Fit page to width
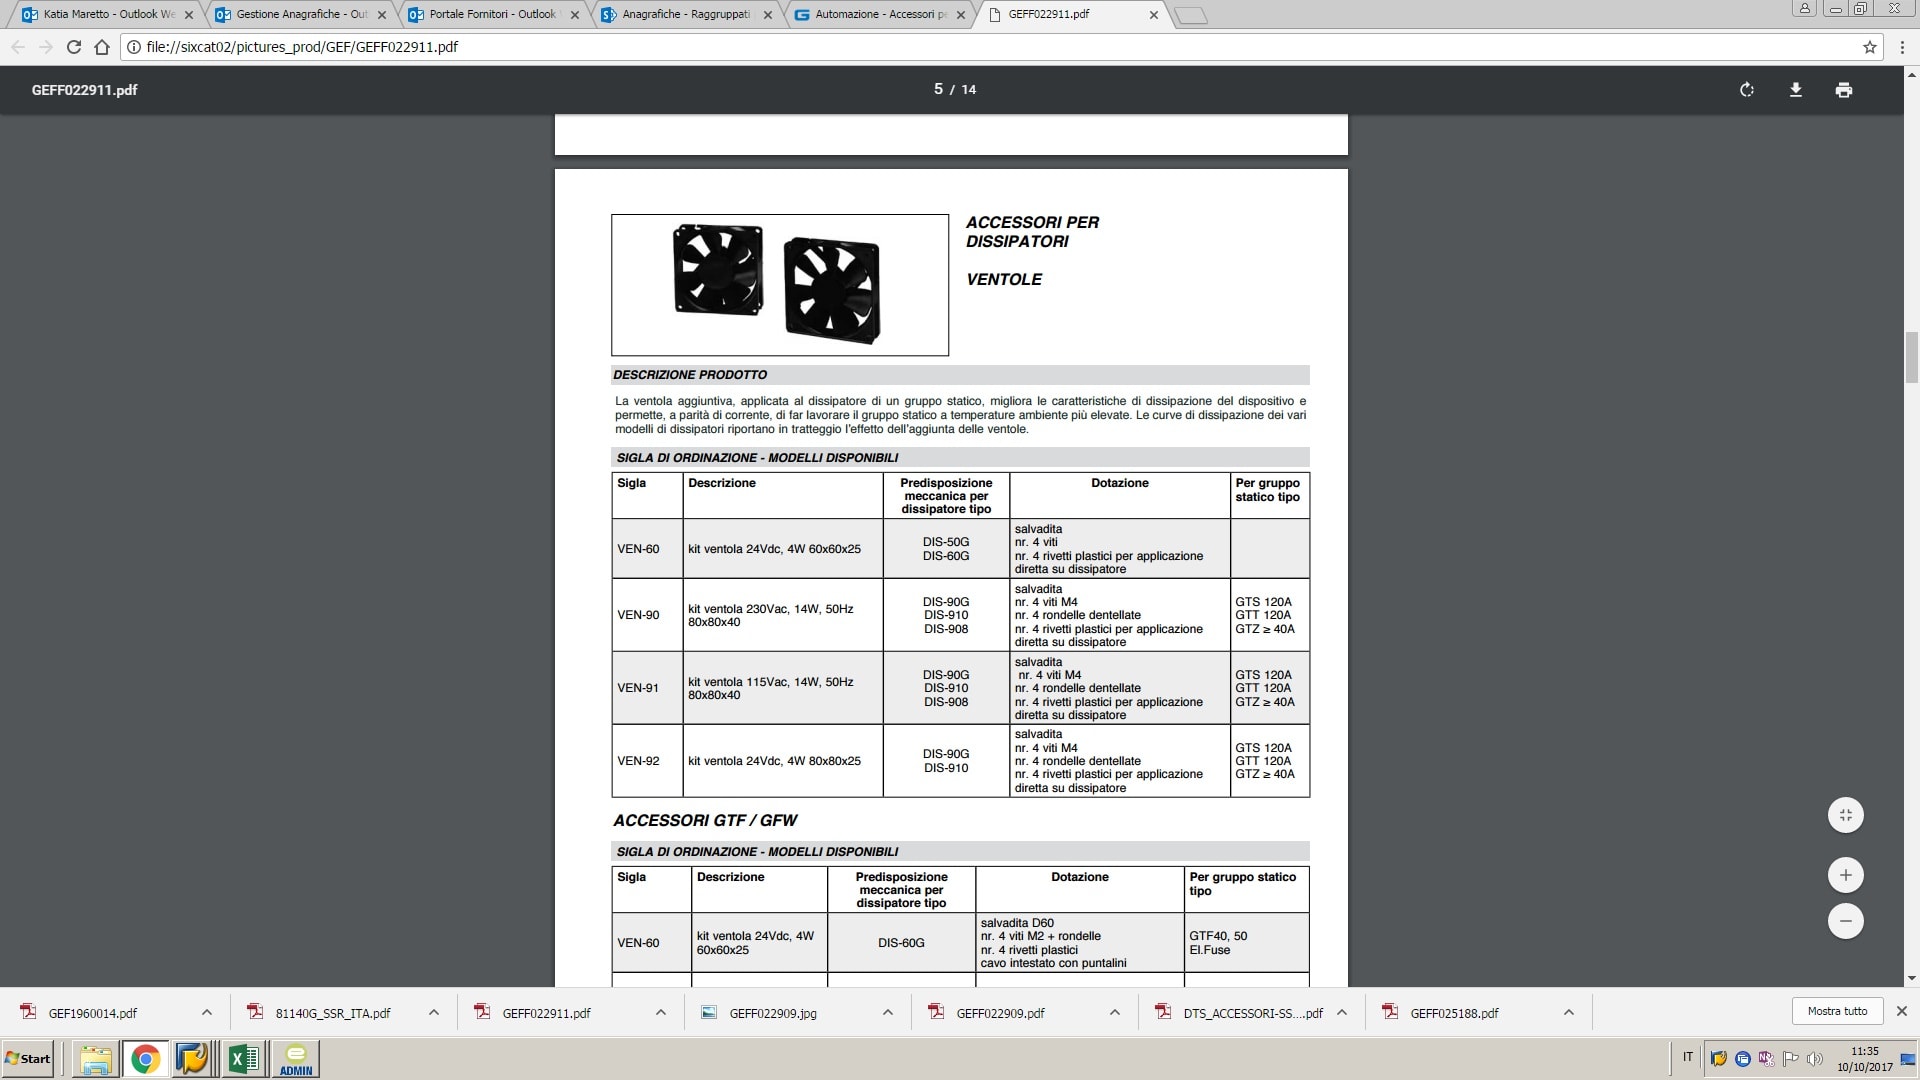Screen dimensions: 1920x1080 1845,815
